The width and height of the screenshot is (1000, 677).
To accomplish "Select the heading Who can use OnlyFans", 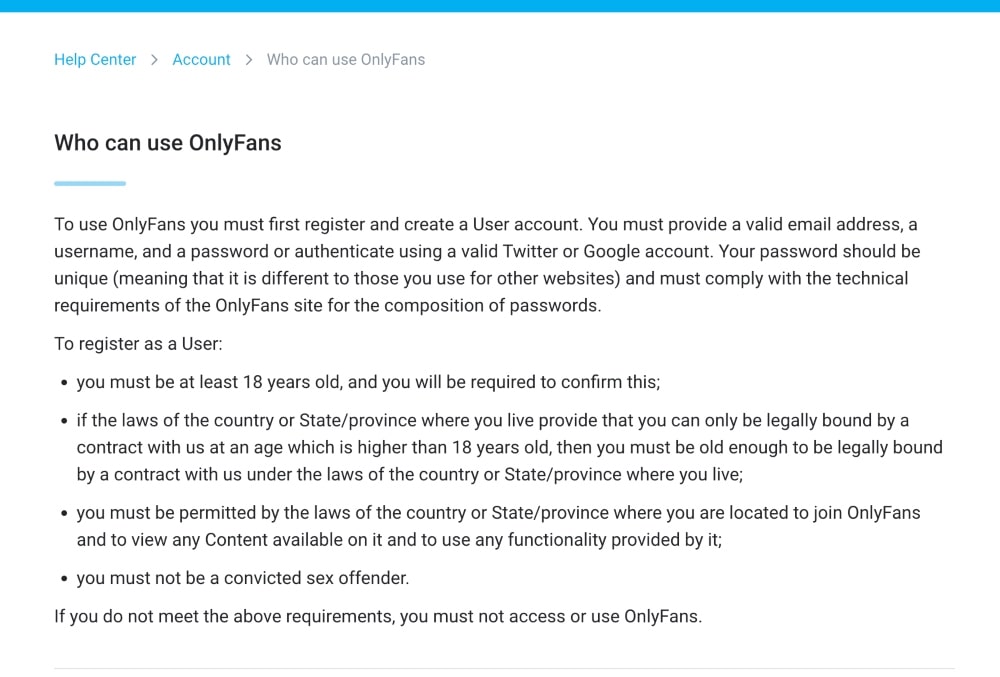I will pos(167,143).
